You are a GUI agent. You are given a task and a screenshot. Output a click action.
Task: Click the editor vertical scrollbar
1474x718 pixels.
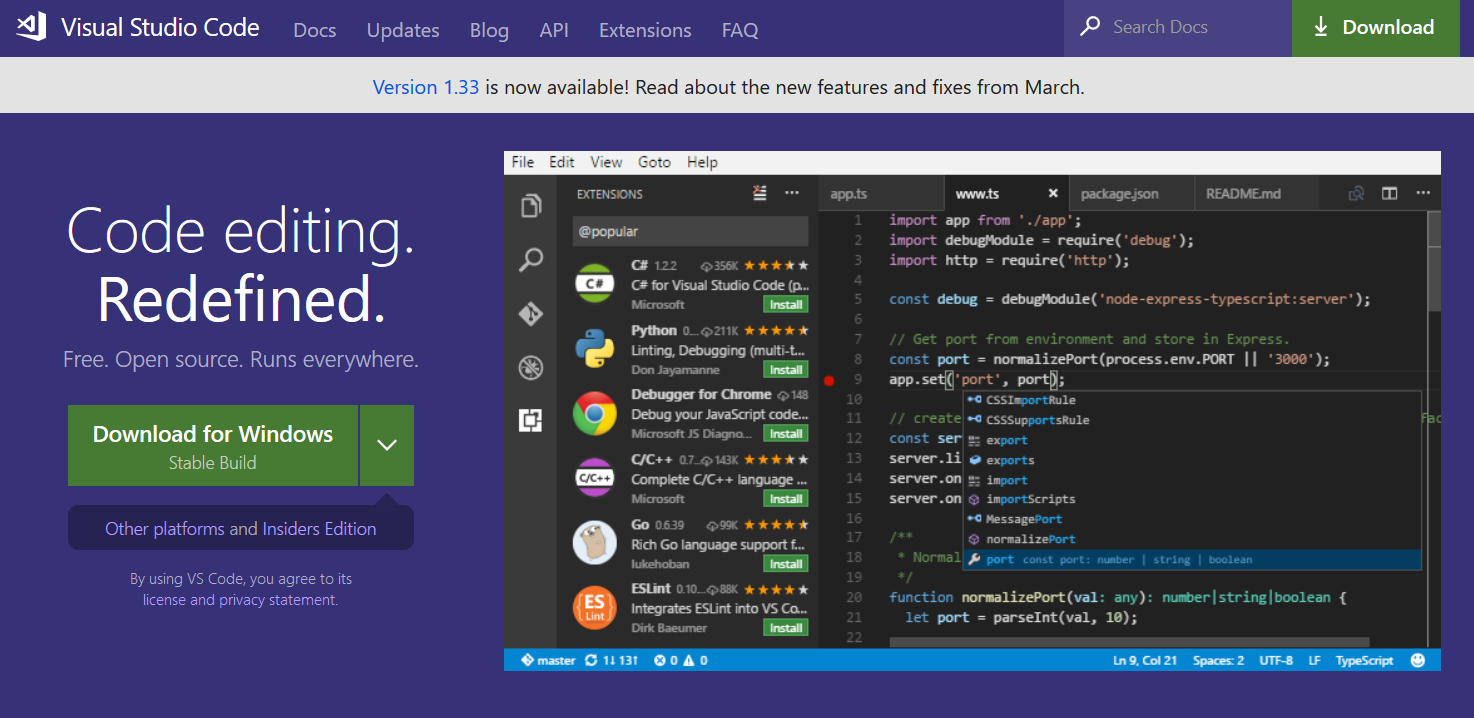(1434, 262)
